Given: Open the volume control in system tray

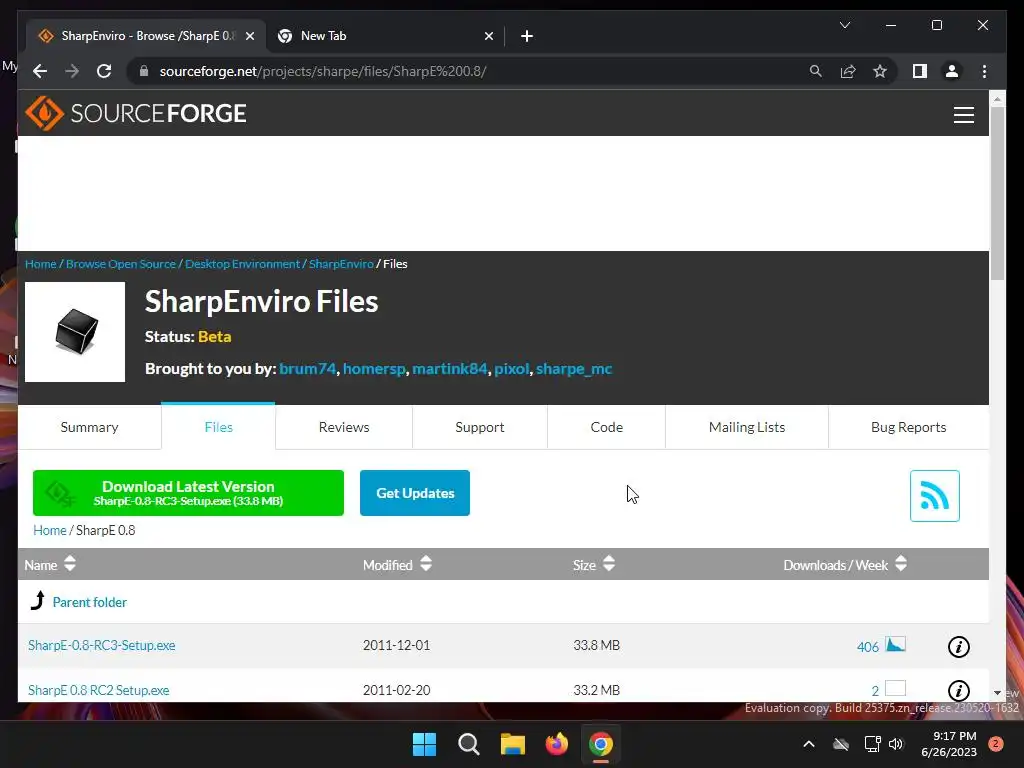Looking at the screenshot, I should [x=896, y=744].
